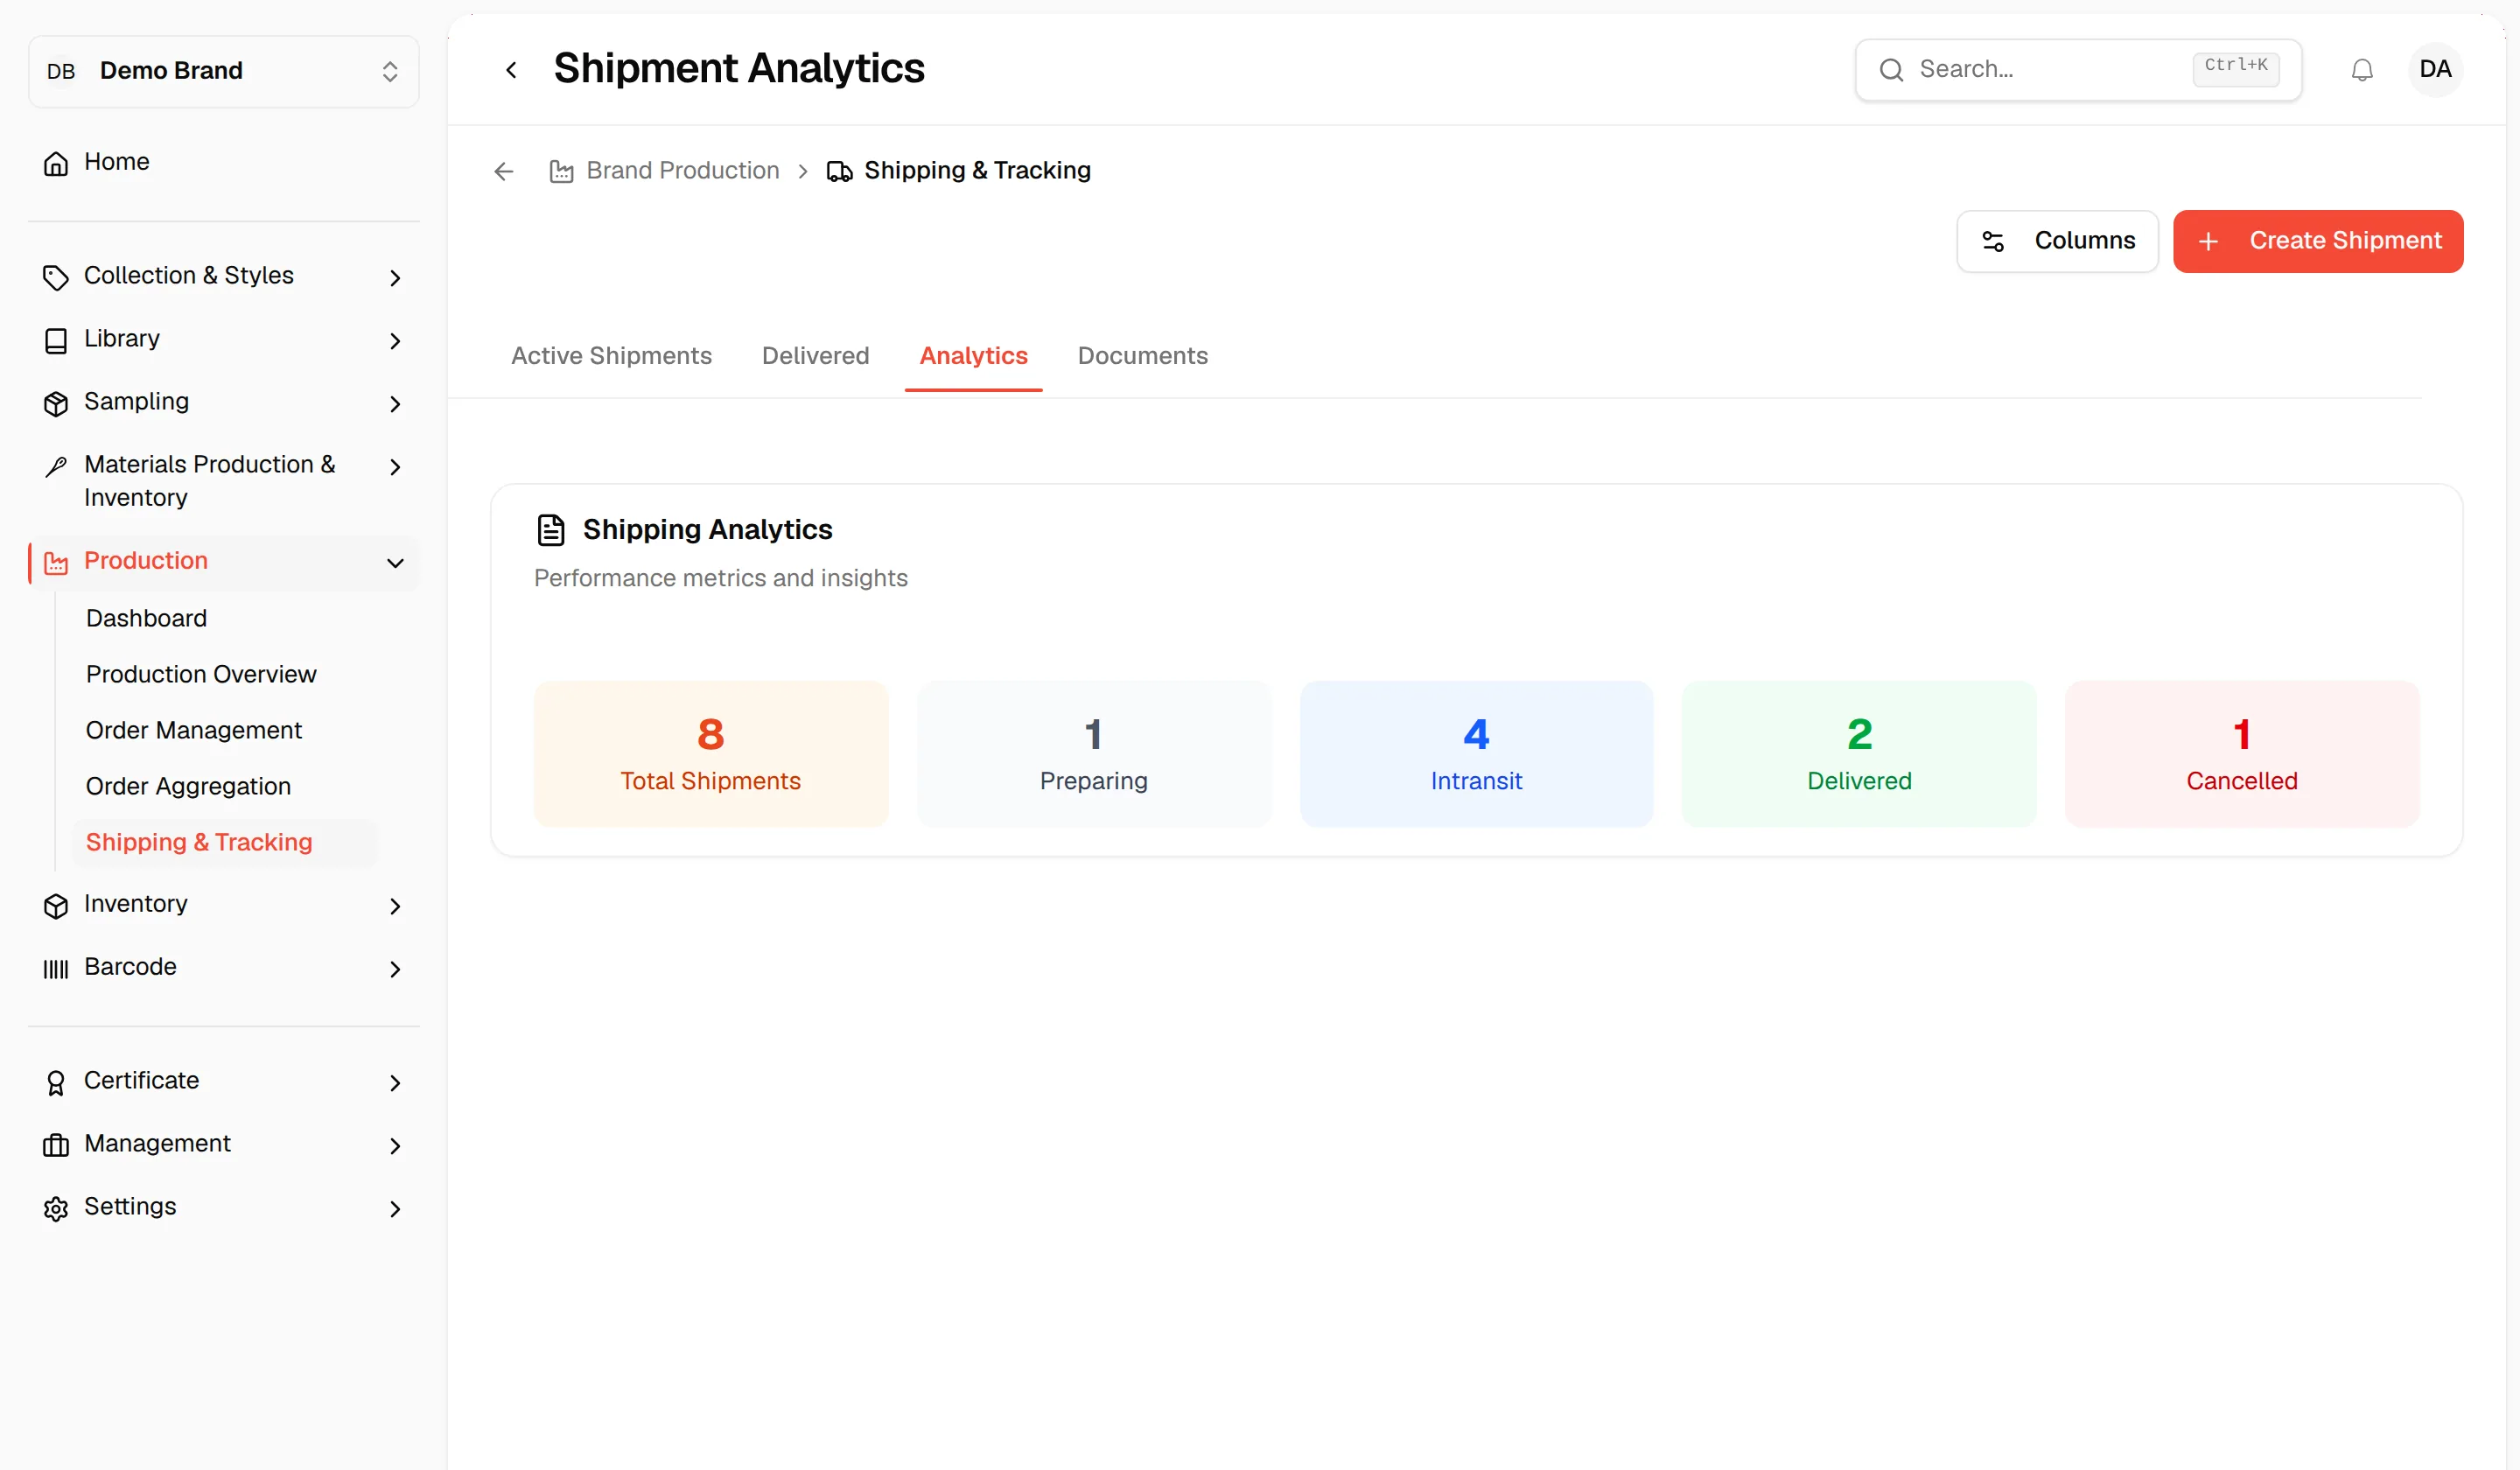
Task: Click the Certificate ribbon icon
Action: click(x=56, y=1082)
